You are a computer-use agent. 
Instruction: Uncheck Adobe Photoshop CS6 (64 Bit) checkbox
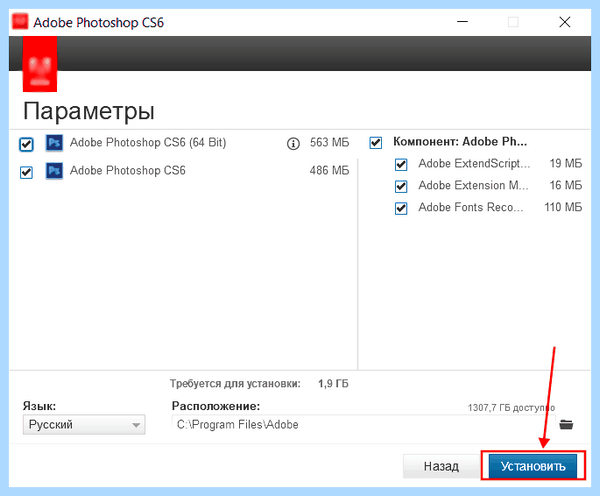[26, 144]
